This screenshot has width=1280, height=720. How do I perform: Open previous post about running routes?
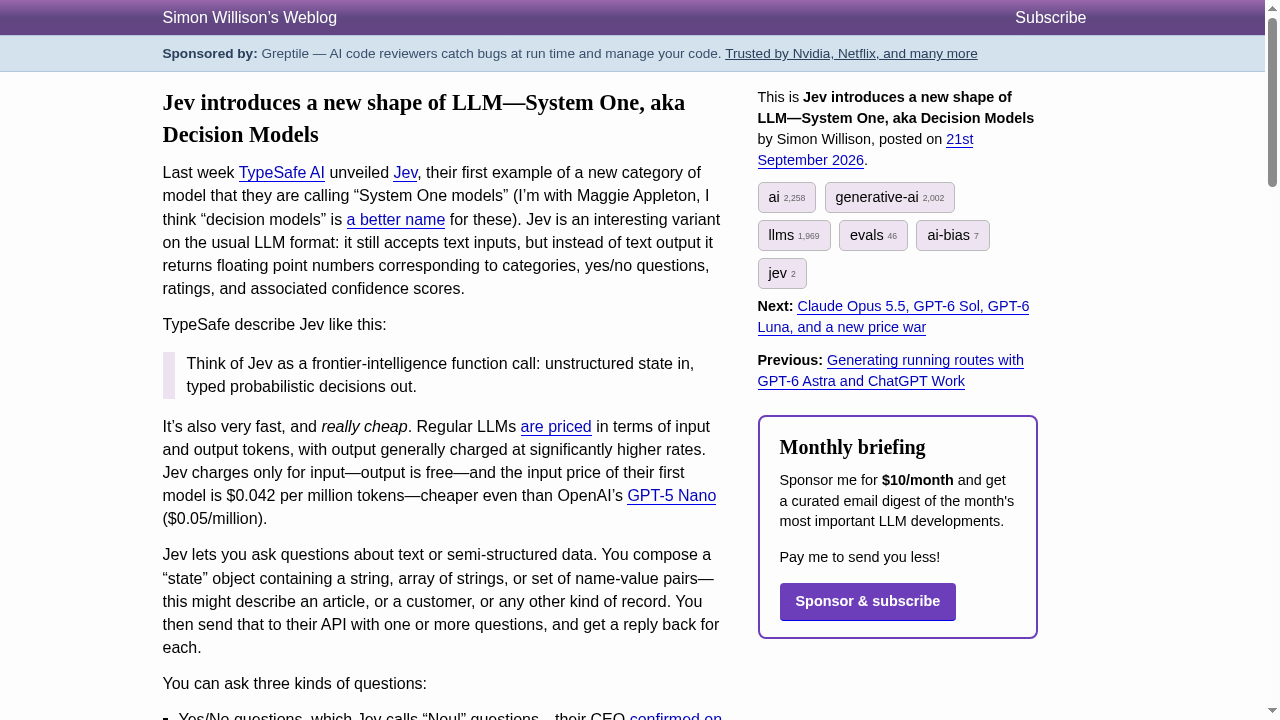click(891, 371)
